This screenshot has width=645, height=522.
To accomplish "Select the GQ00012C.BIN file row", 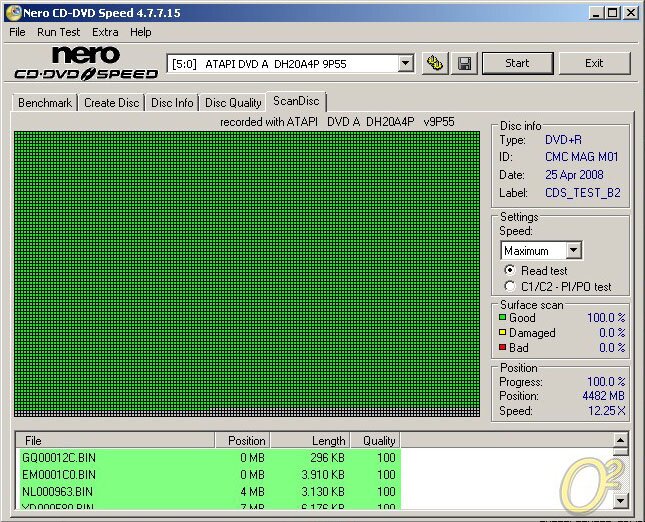I will tap(209, 457).
